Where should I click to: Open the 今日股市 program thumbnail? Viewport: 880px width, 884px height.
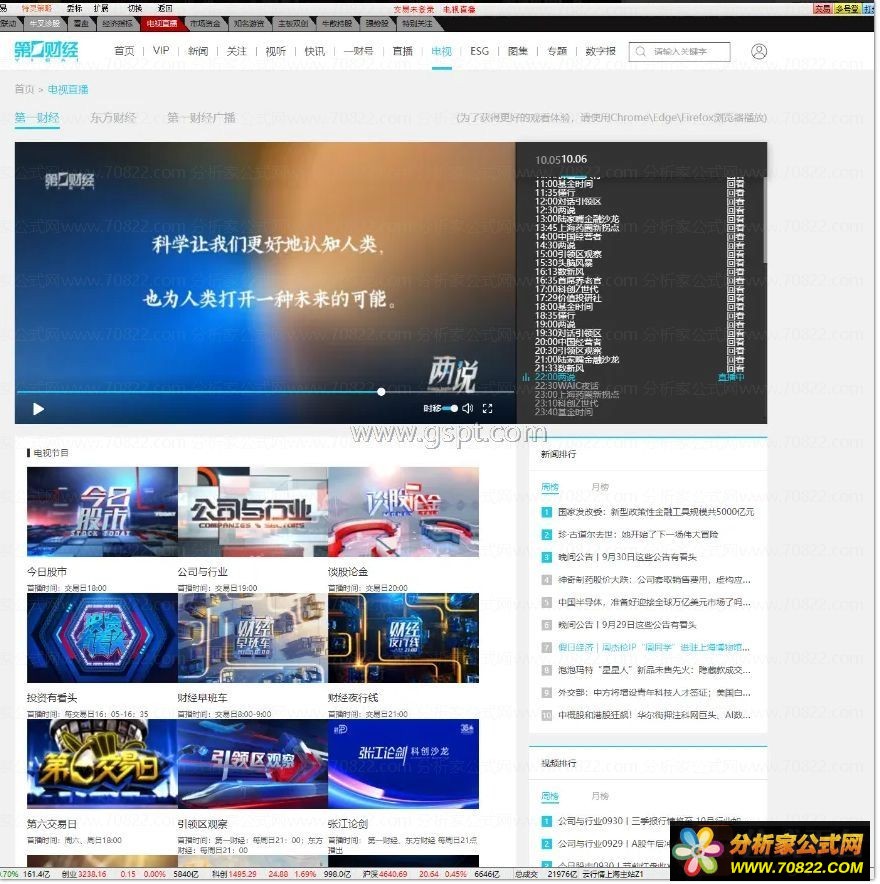102,512
